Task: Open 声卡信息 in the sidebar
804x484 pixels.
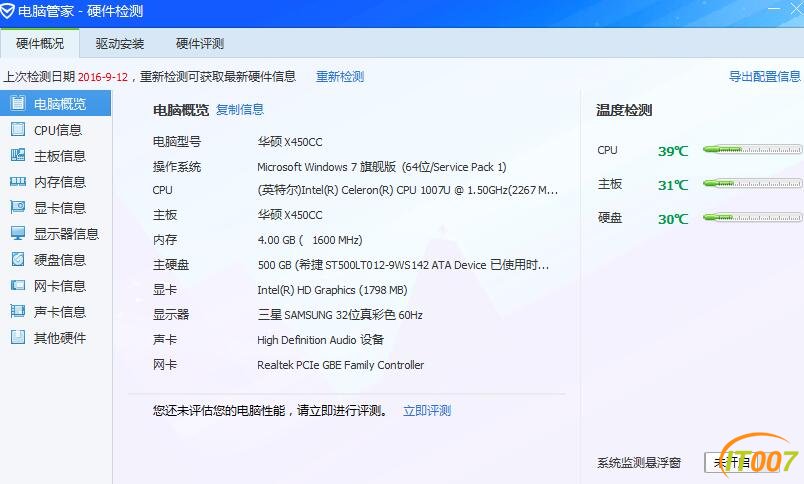Action: pos(55,312)
